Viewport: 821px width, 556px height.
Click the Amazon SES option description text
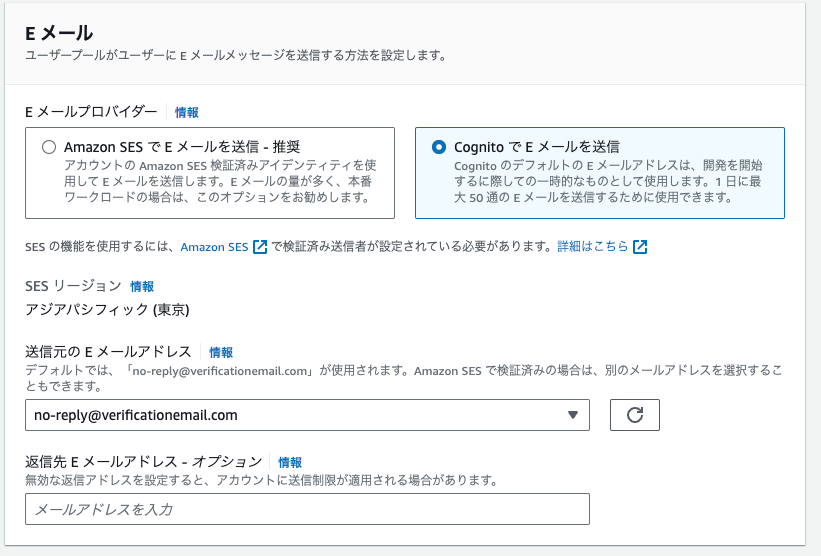pos(220,182)
